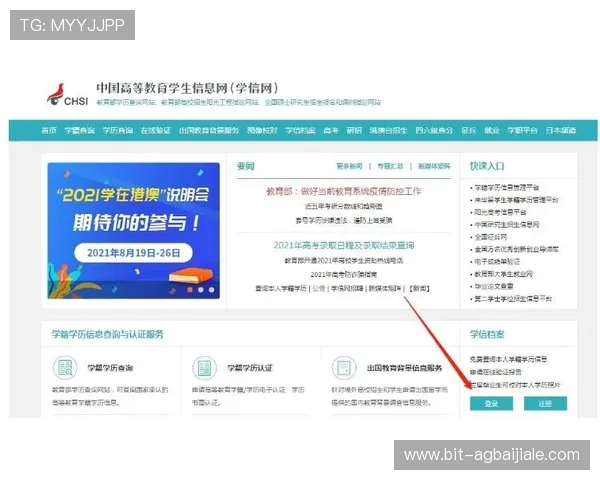Open 毕业论文查重 quick link
Image resolution: width=600 pixels, height=480 pixels.
[494, 286]
